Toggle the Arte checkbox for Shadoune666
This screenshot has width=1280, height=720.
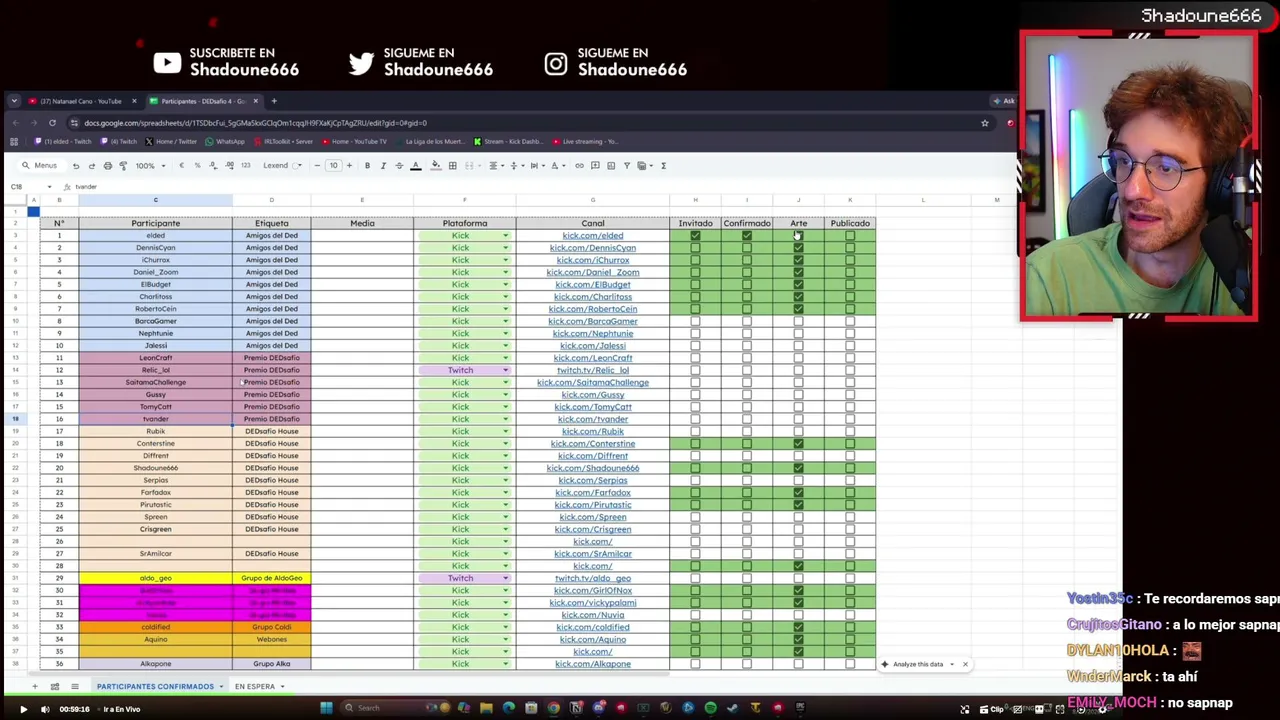[x=798, y=468]
